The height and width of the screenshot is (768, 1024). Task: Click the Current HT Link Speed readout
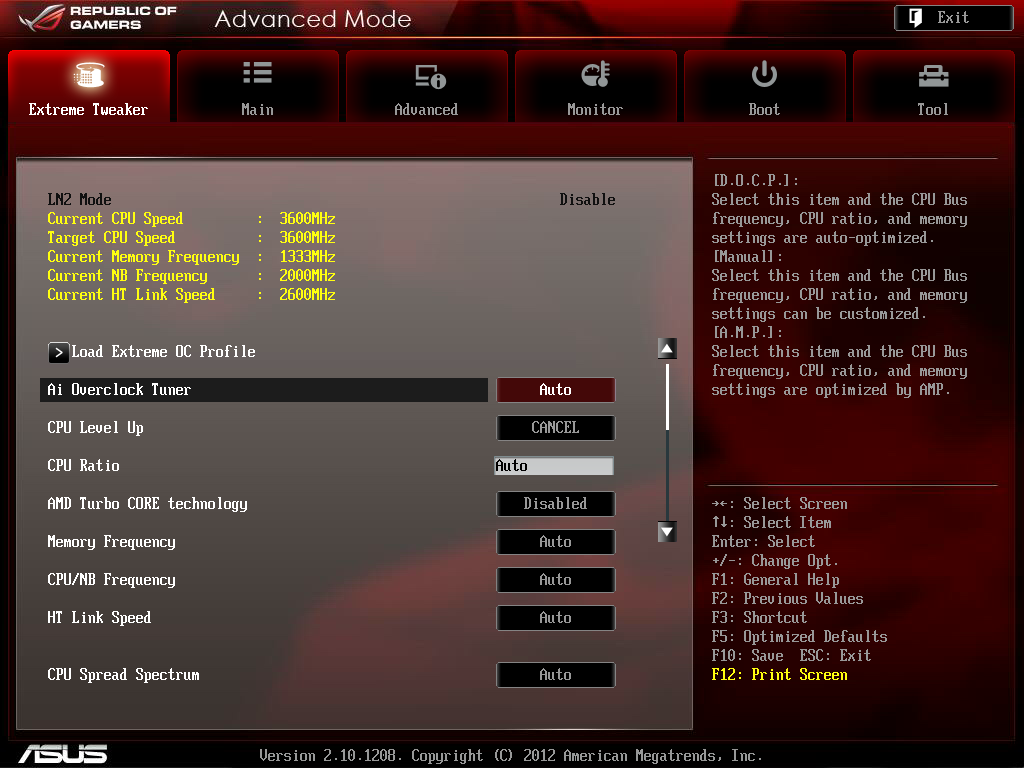(x=191, y=295)
